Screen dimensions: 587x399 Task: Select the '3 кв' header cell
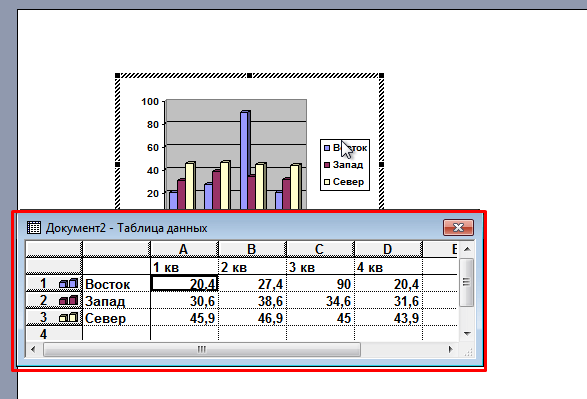click(320, 267)
